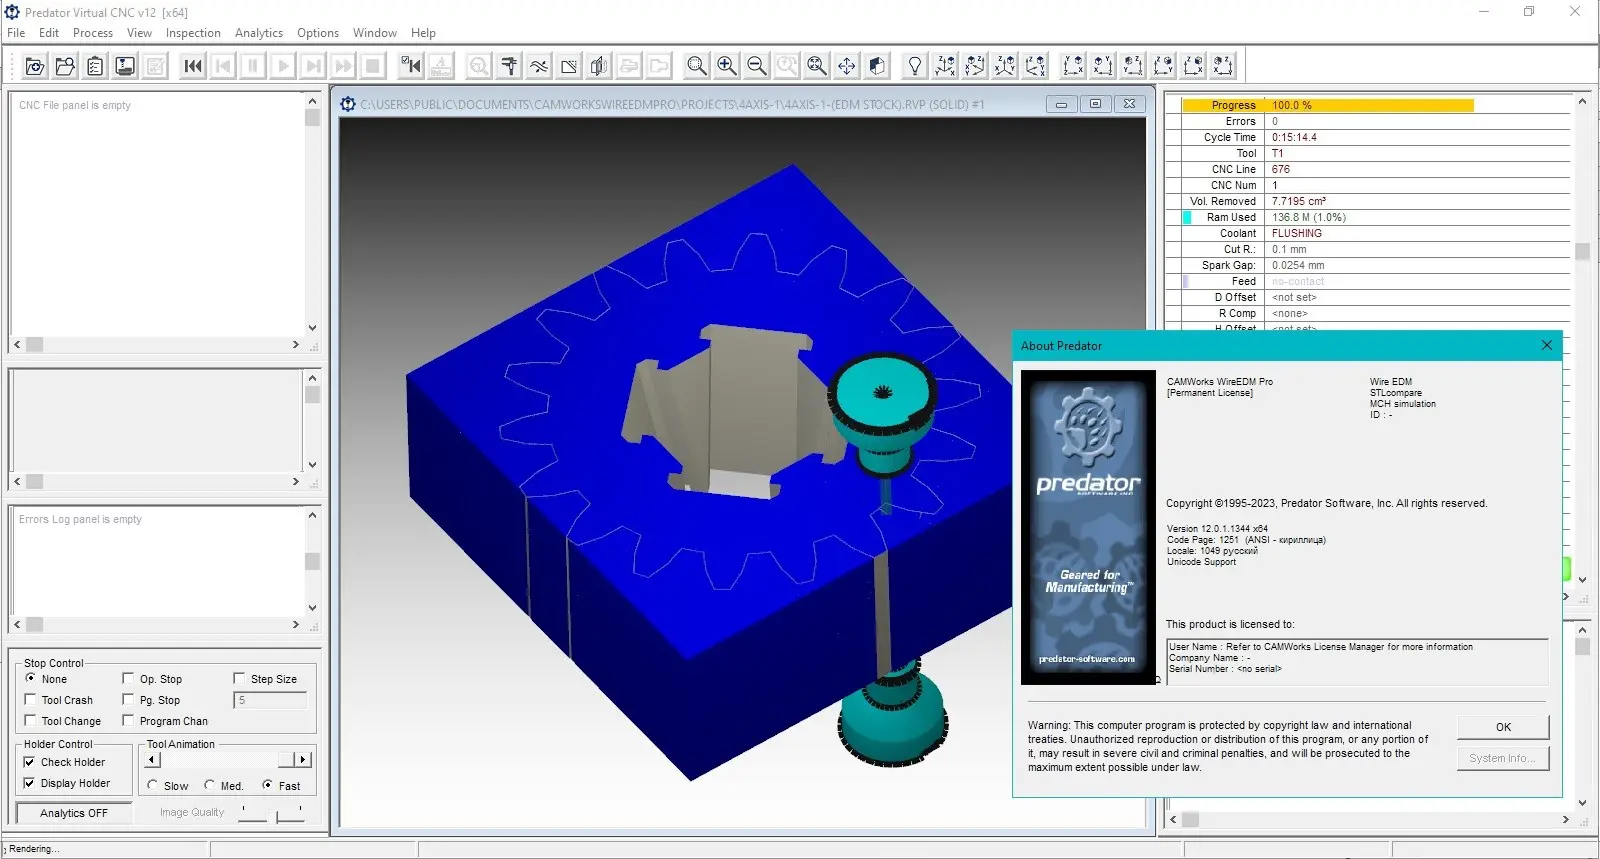Click the open-folder-with-magnifier toolbar icon
The image size is (1600, 859).
pyautogui.click(x=65, y=66)
